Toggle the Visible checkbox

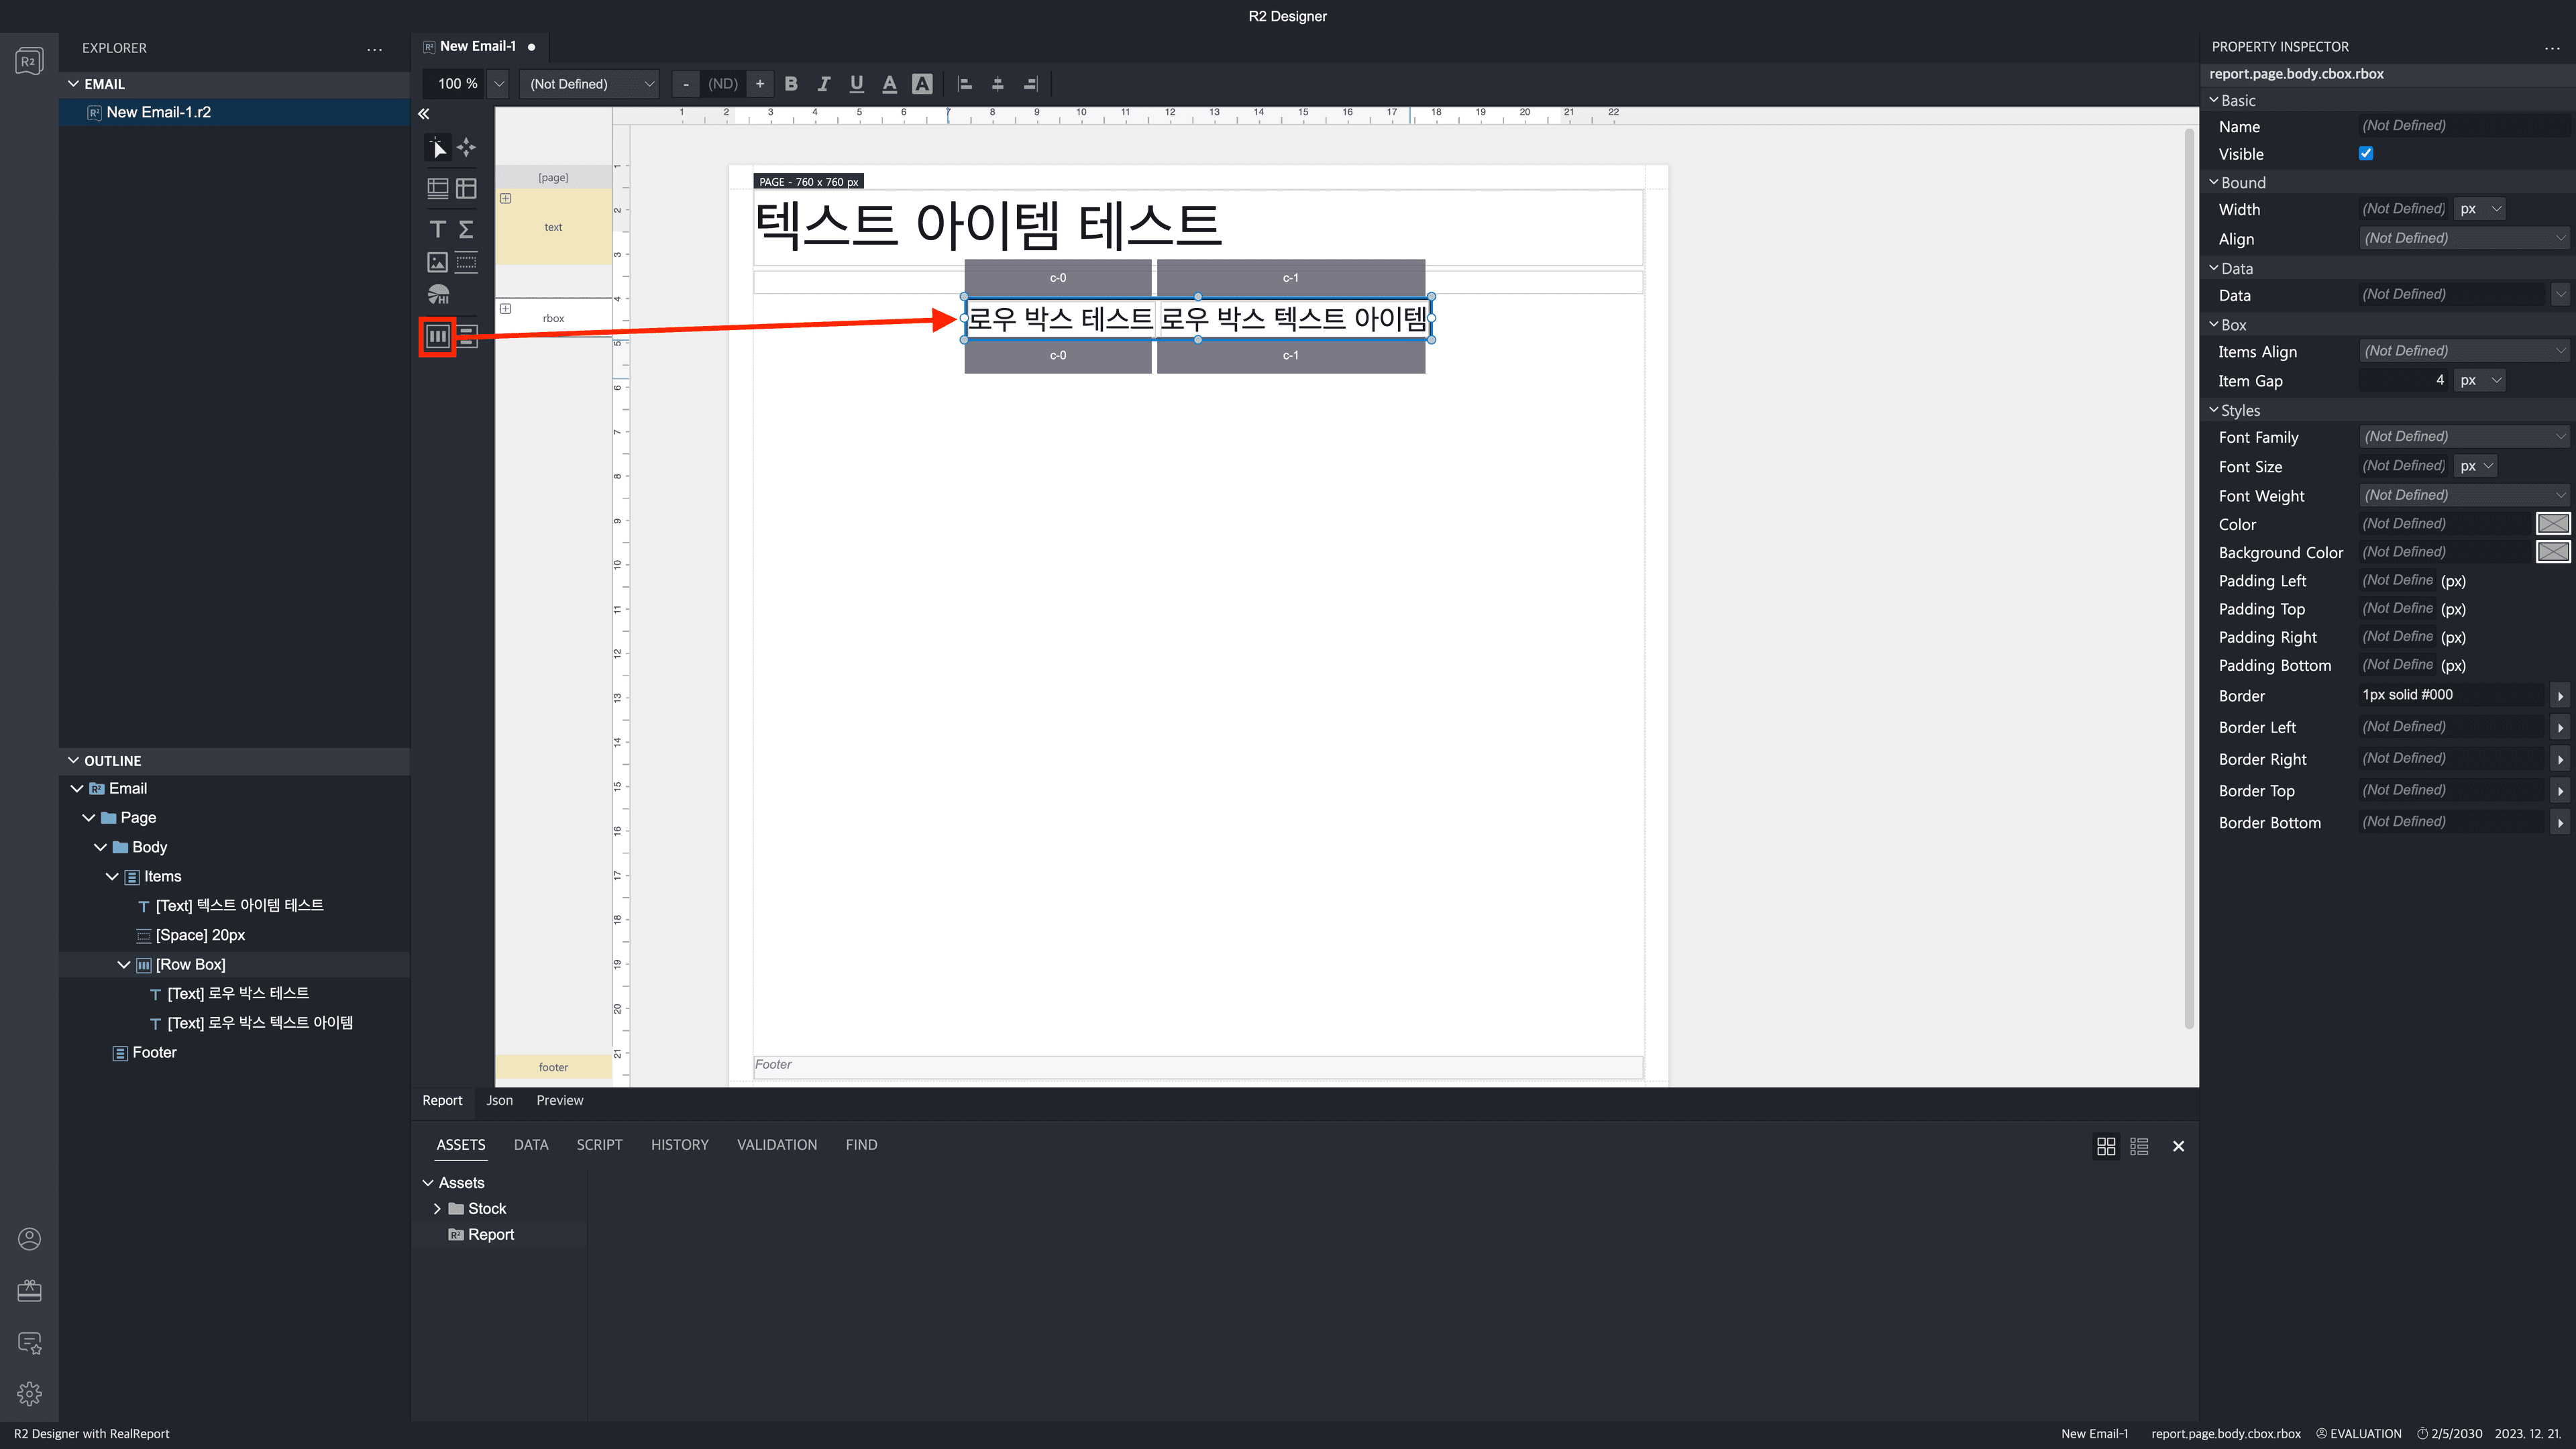2366,153
